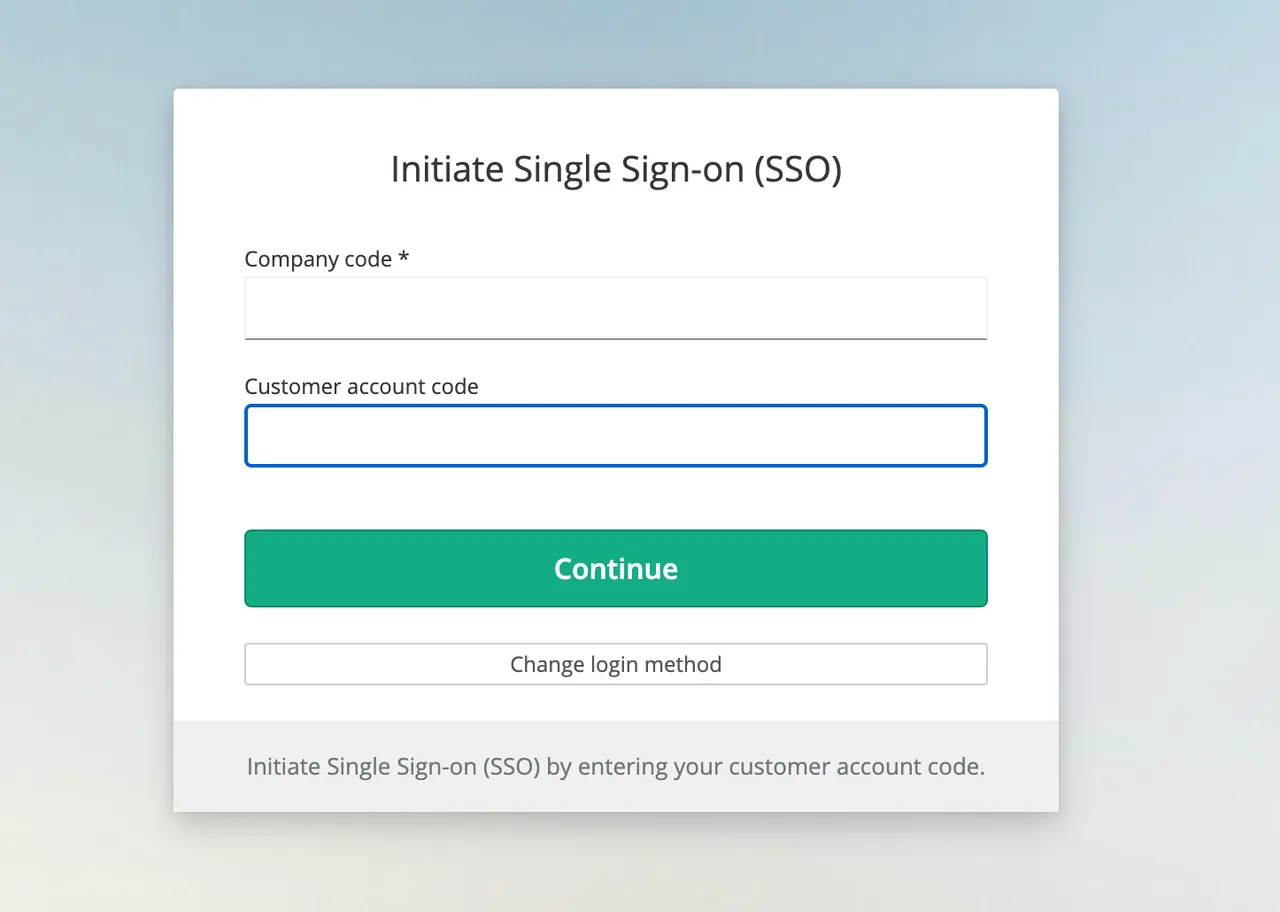The width and height of the screenshot is (1280, 912).
Task: Click the required asterisk next to Company code
Action: pos(403,258)
